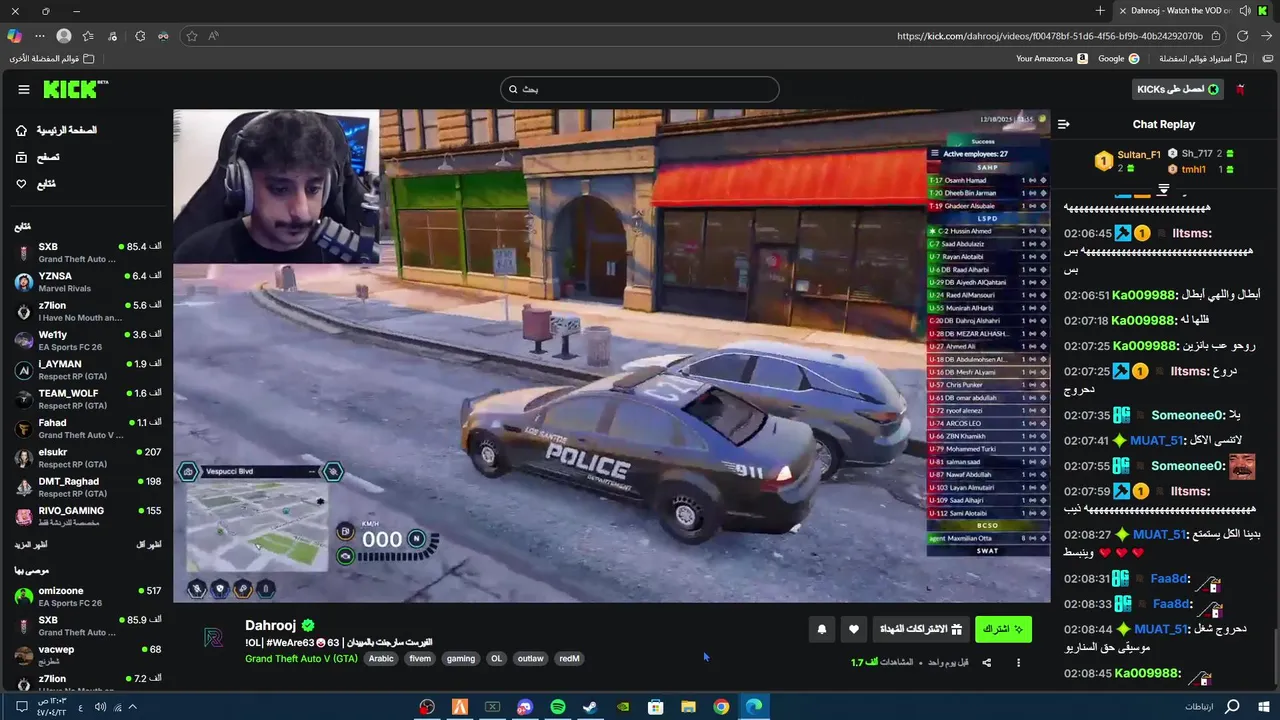The width and height of the screenshot is (1280, 720).
Task: Open omizoone recommended channel
Action: [87, 596]
